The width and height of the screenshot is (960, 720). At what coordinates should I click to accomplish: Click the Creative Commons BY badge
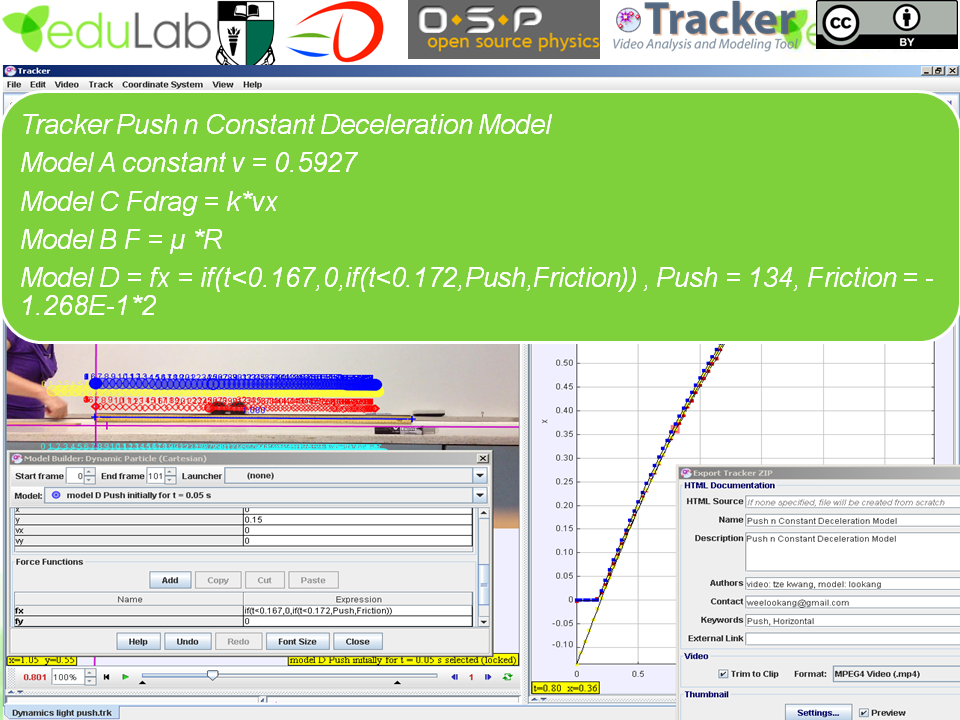(888, 24)
